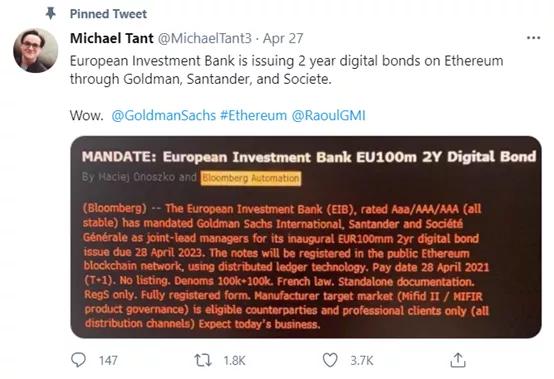
Task: Click the highlighted Bloomberg Automation label in image
Action: pyautogui.click(x=251, y=178)
